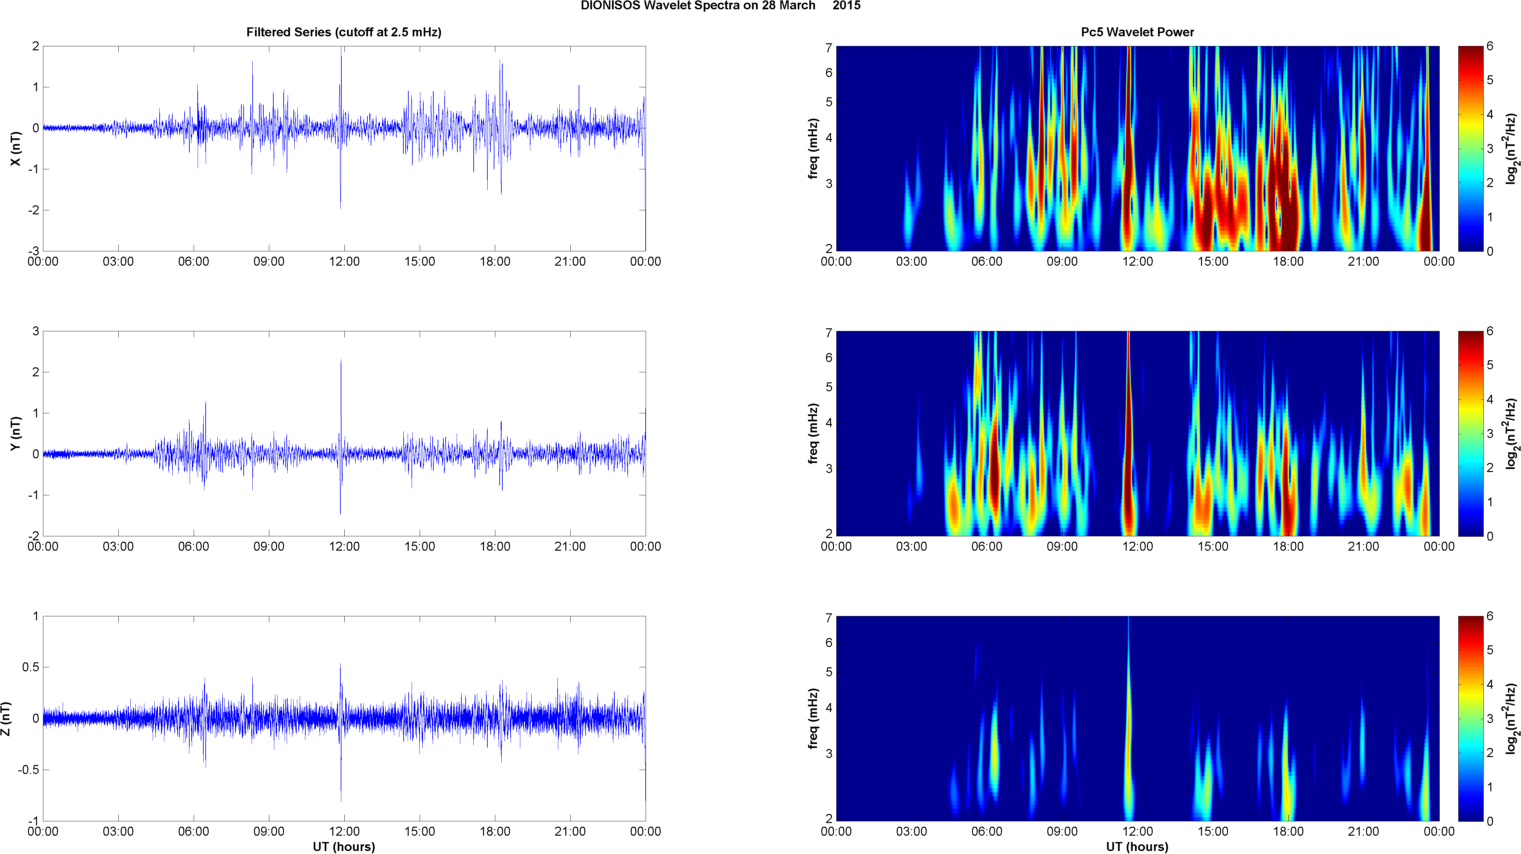Click the top wavelet power spectrum for X
Viewport: 1521px width, 854px height.
point(1137,148)
